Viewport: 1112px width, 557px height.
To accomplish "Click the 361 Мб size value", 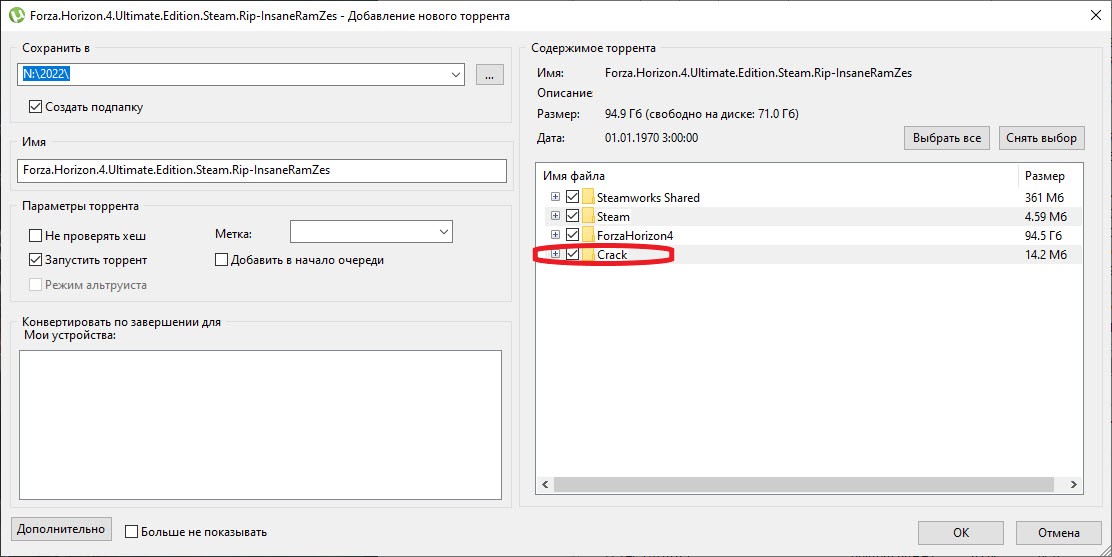I will pos(1045,197).
